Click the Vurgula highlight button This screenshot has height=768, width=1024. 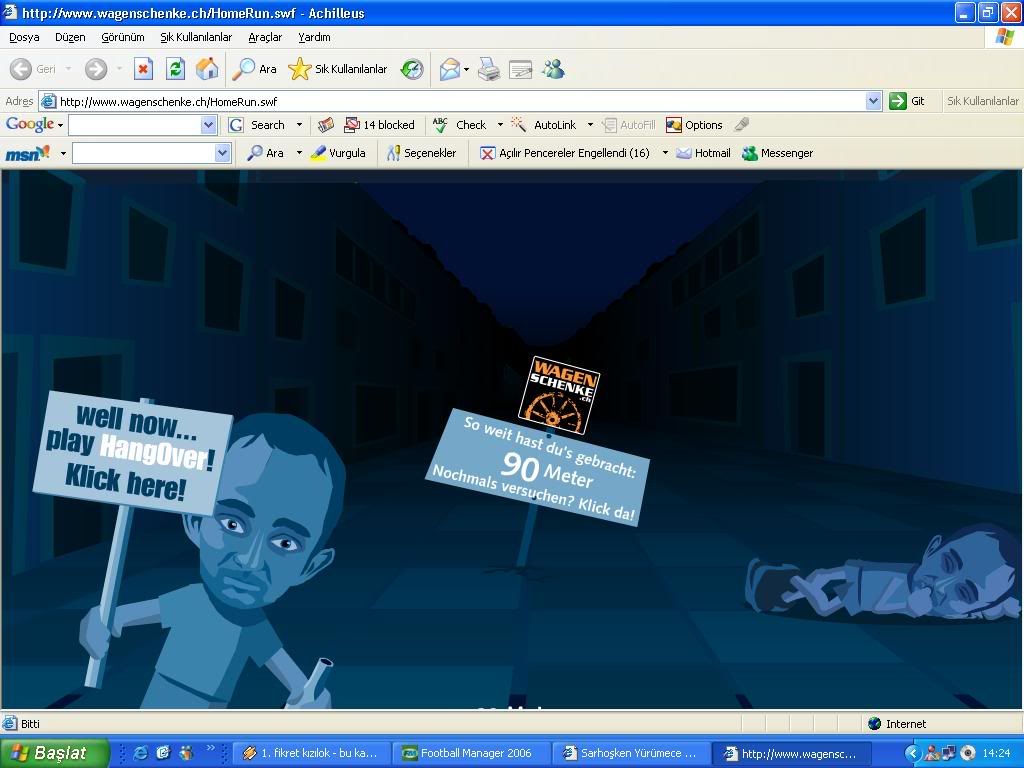[x=338, y=153]
